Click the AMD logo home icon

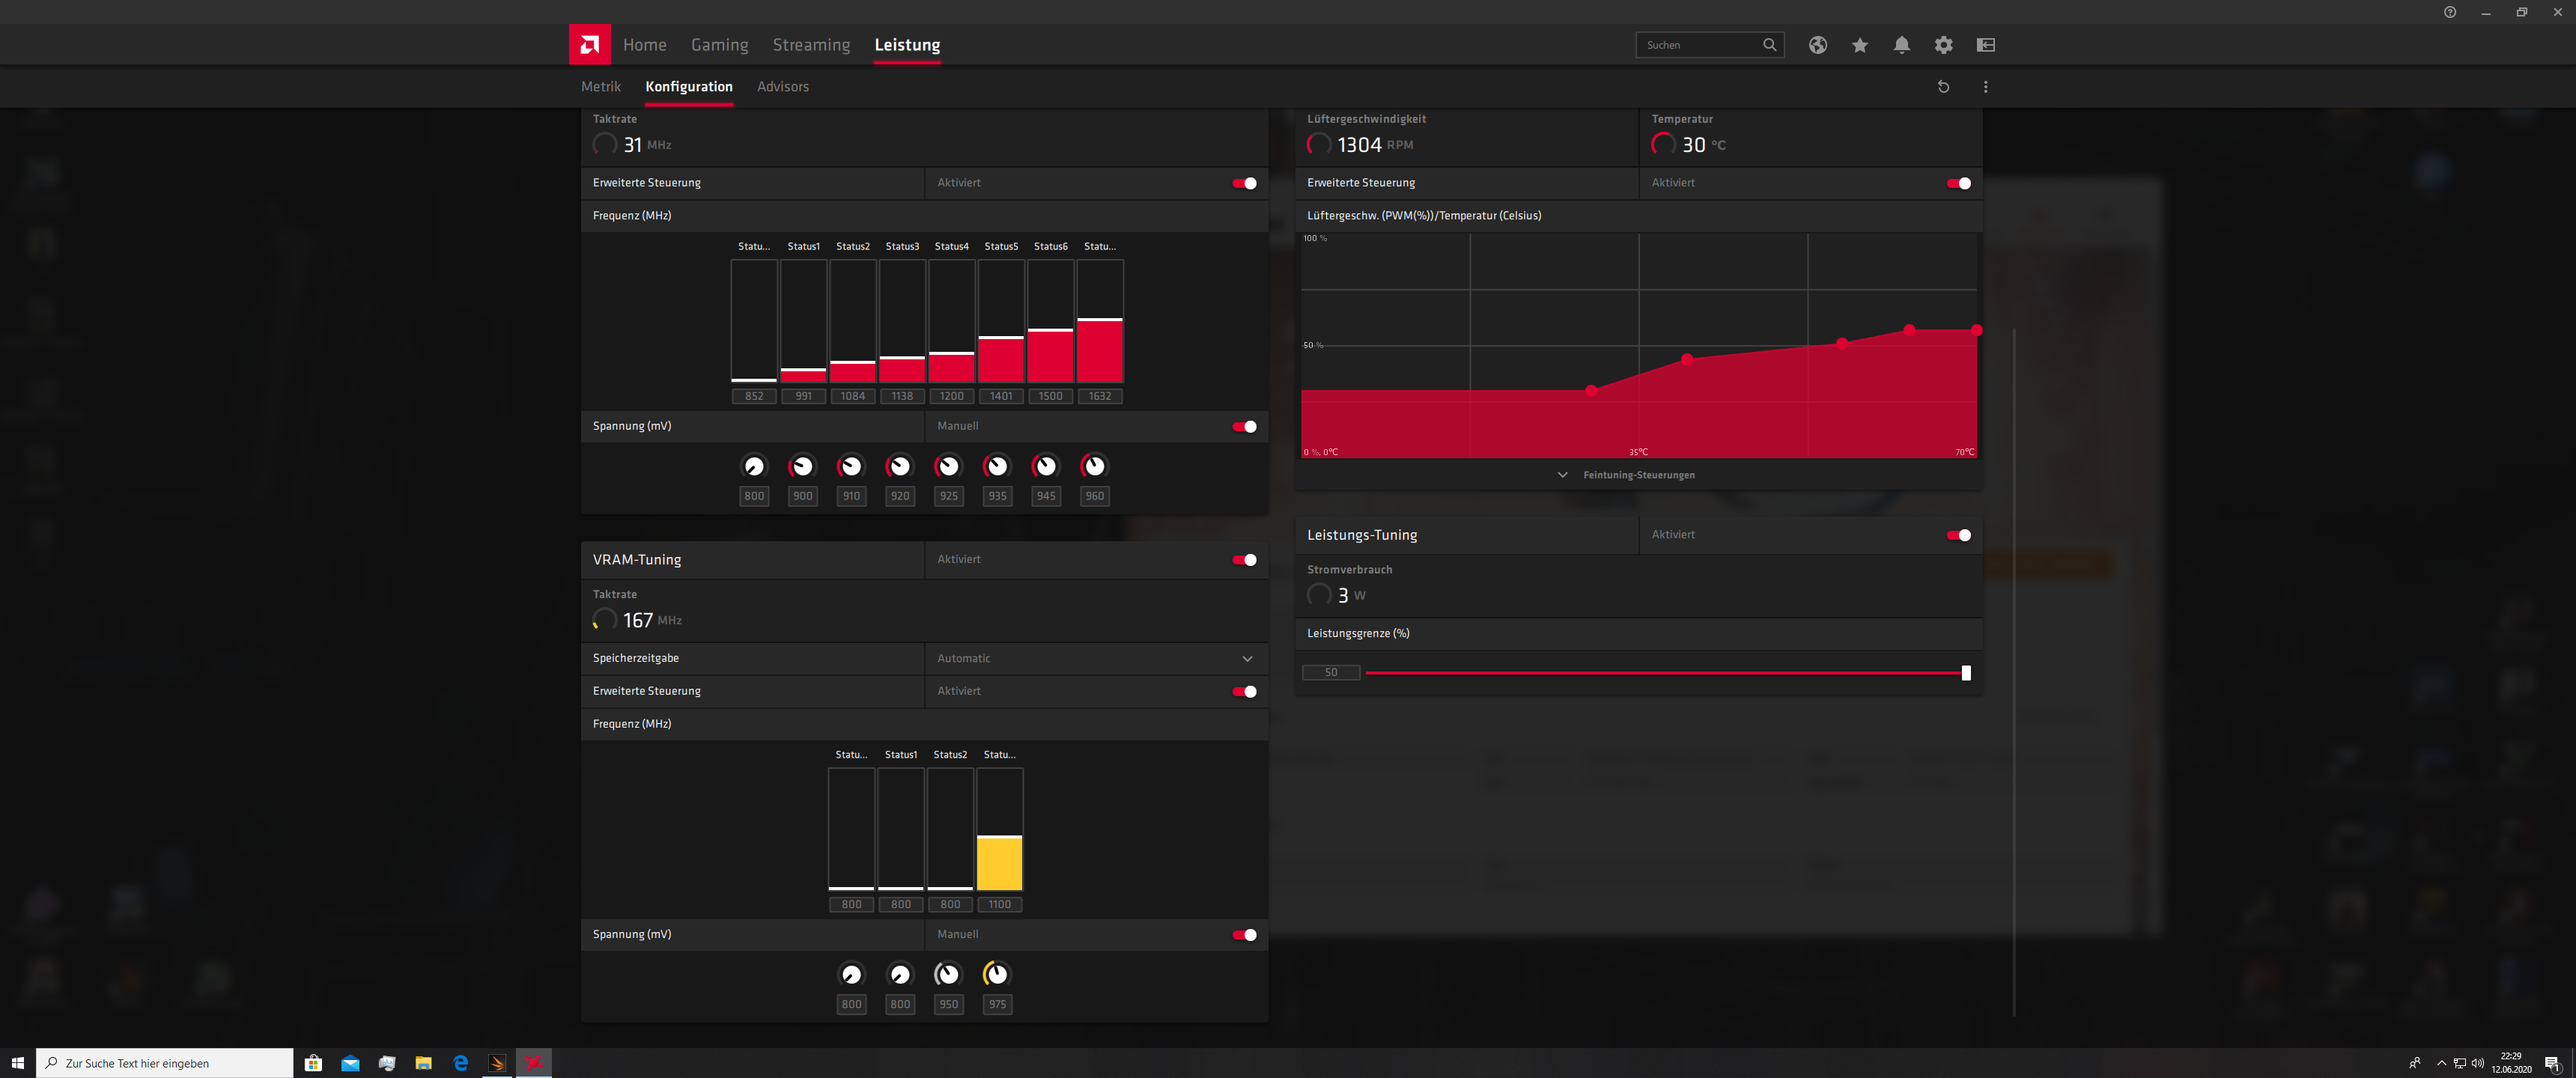[x=589, y=45]
